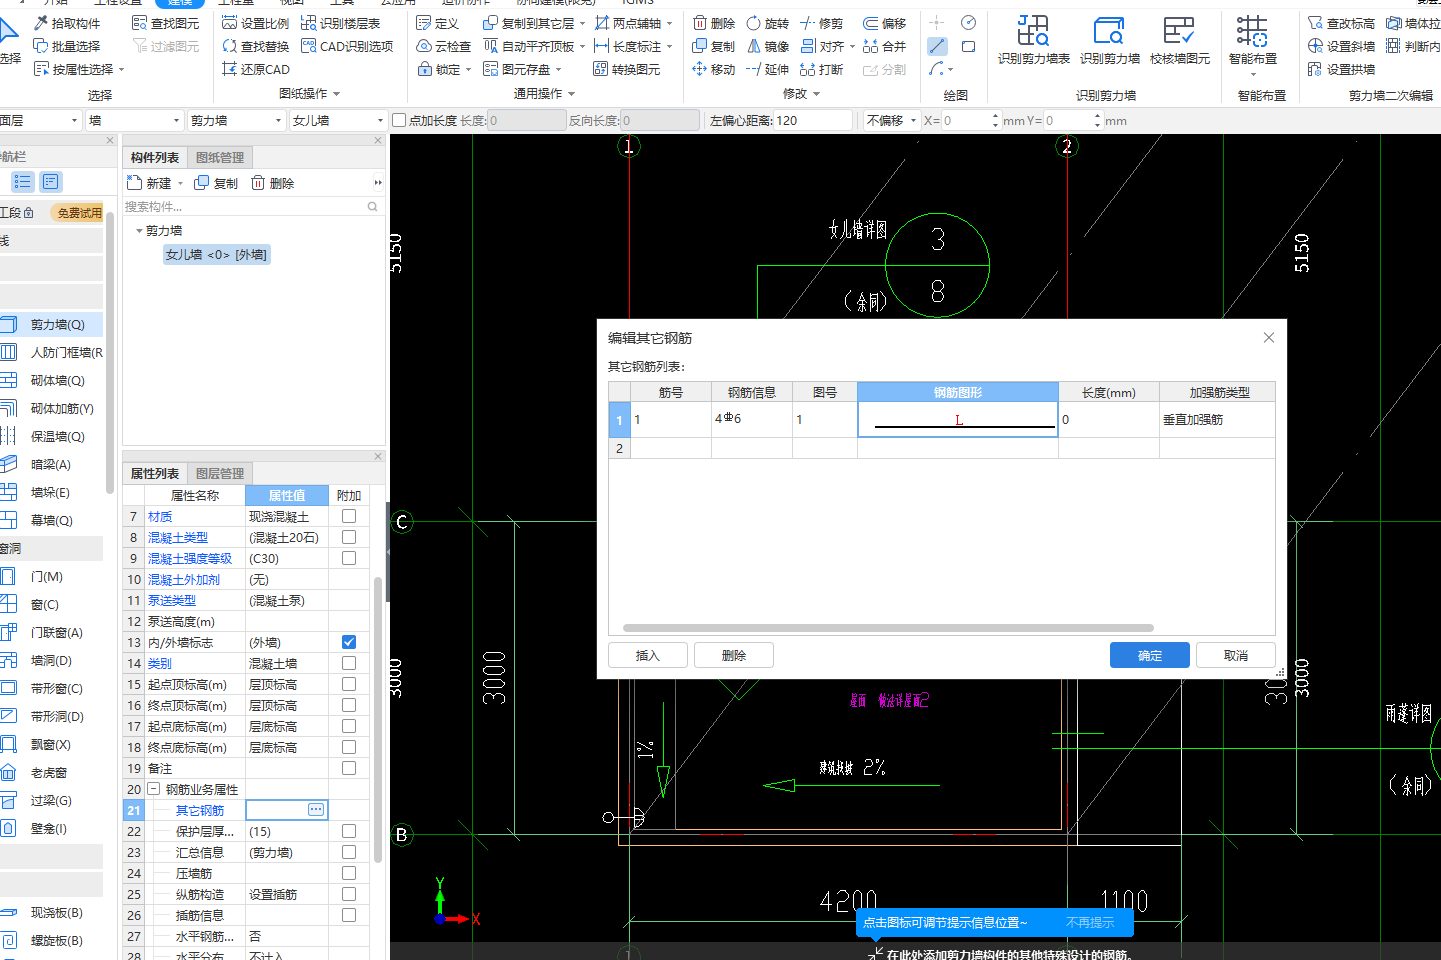This screenshot has width=1441, height=960.
Task: Click the 还原CAD restore tool
Action: 255,69
